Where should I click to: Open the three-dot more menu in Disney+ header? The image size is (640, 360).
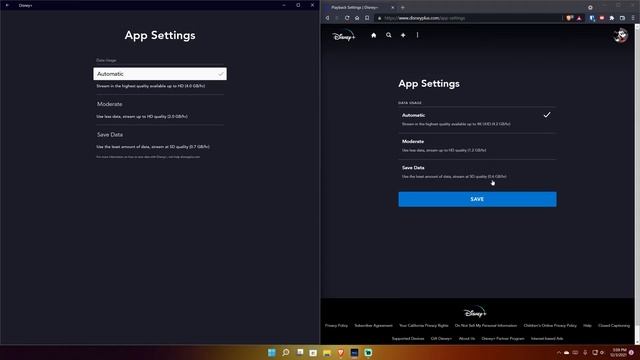(x=417, y=35)
